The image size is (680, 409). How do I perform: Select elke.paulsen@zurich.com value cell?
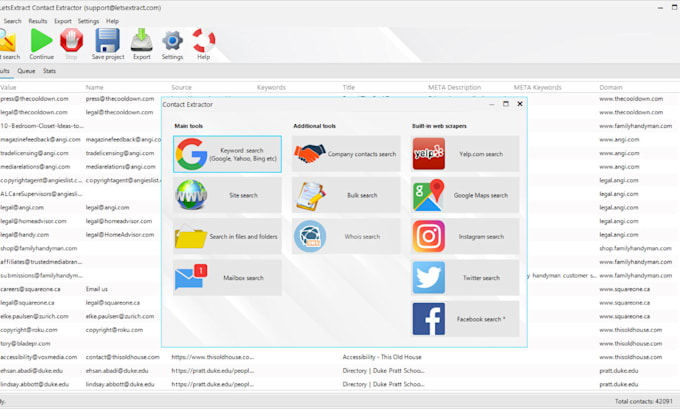[34, 316]
